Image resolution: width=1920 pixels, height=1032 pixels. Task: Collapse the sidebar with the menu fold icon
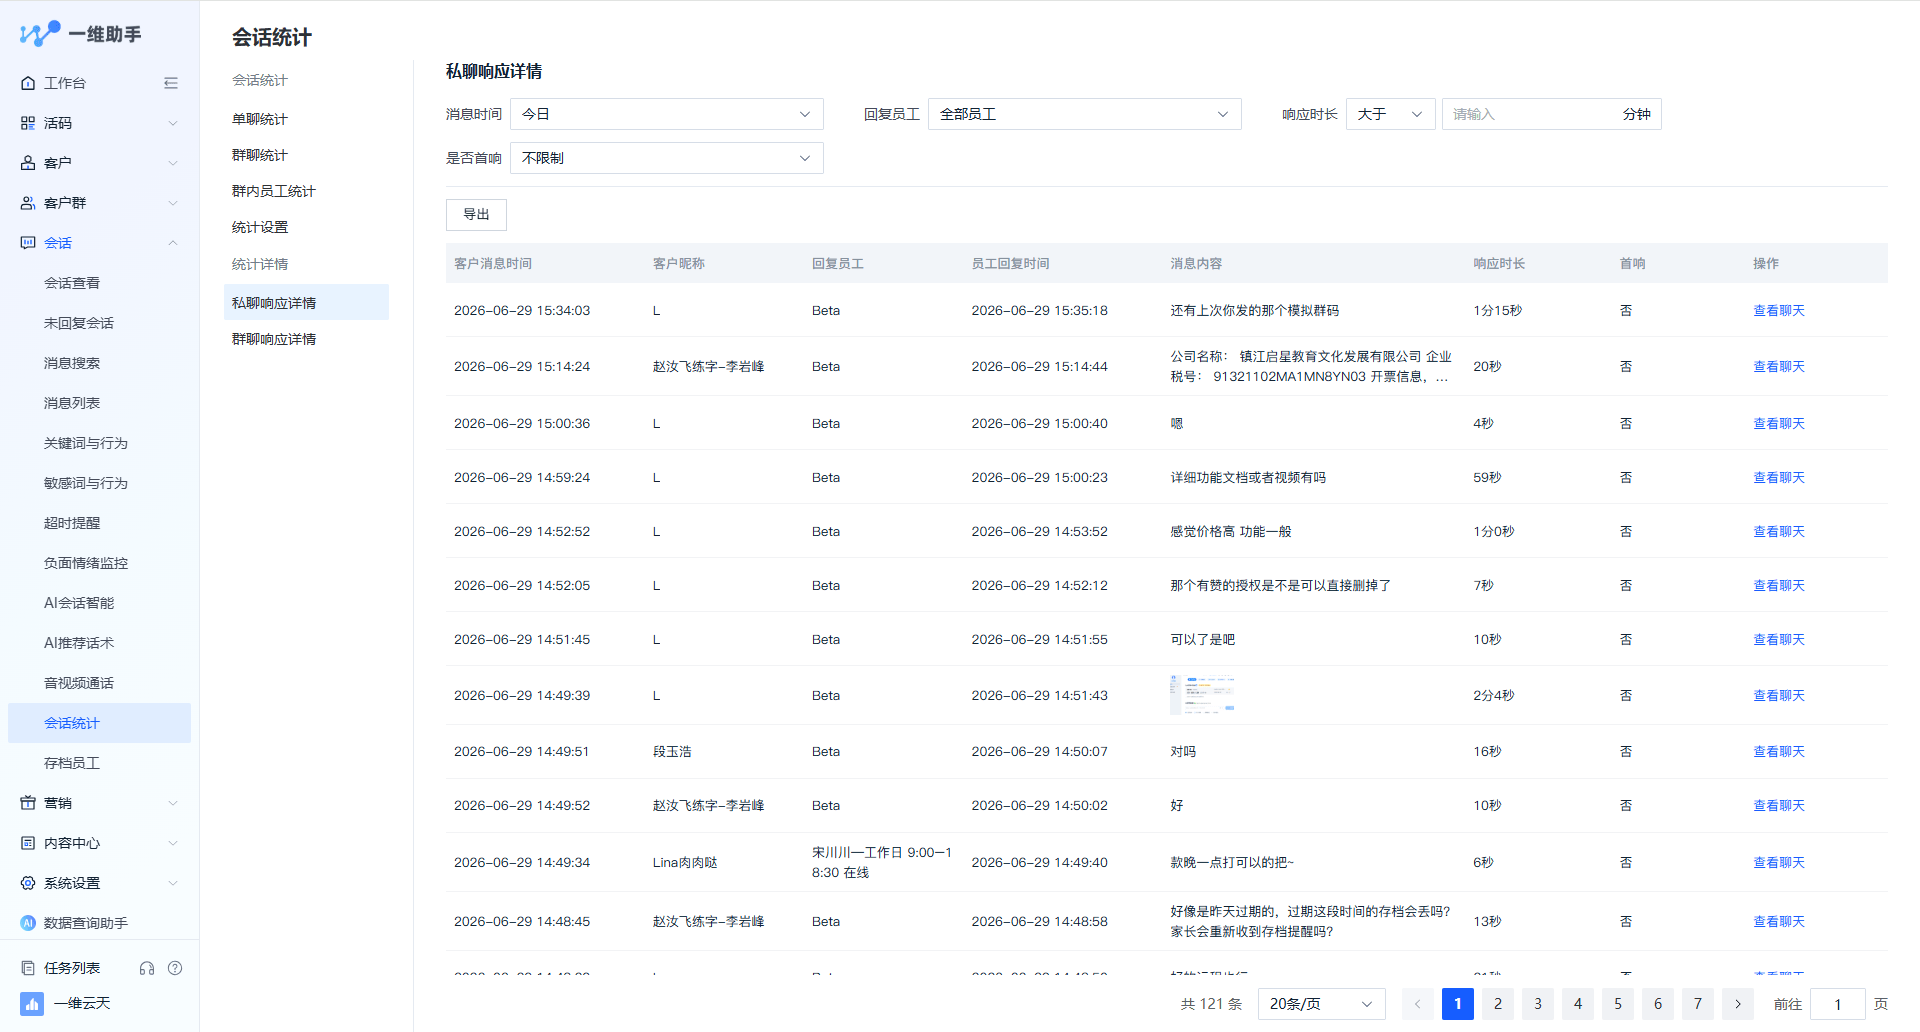click(171, 83)
